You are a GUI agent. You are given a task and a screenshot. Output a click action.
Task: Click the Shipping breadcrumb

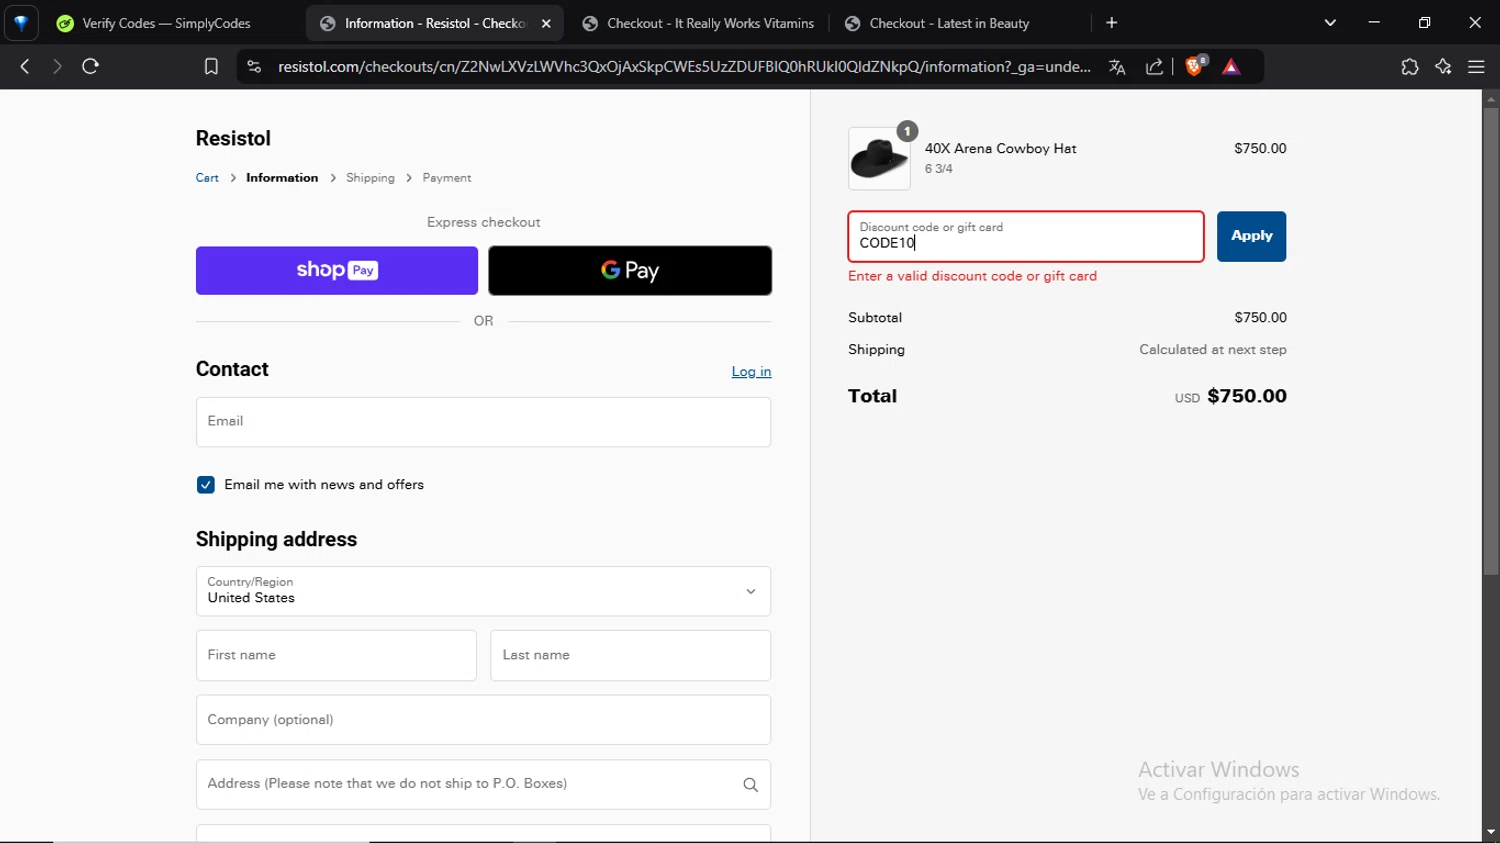(370, 178)
